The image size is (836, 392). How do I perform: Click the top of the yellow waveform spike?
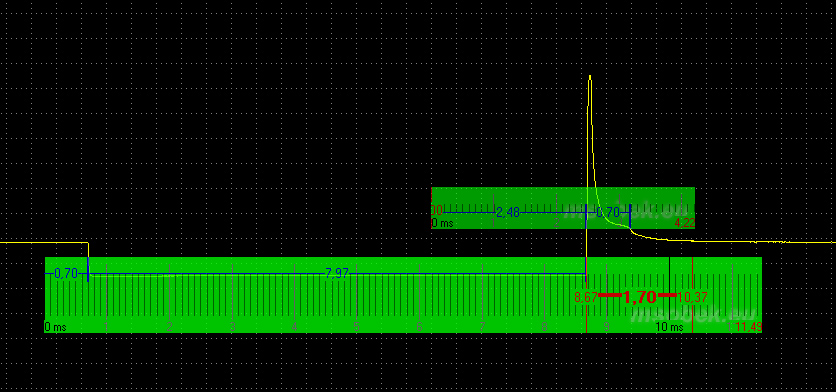590,78
